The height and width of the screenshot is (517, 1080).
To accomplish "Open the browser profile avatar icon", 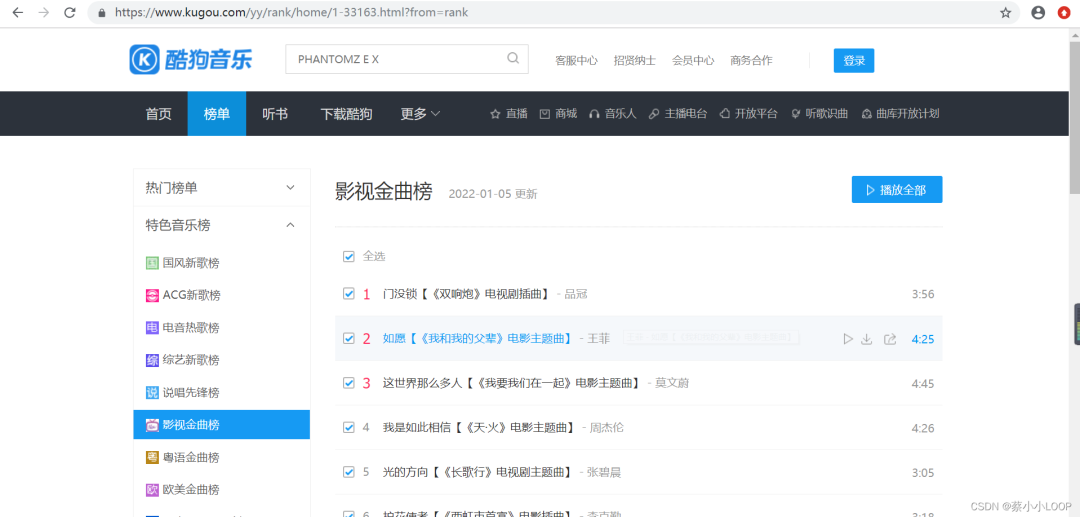I will pos(1038,12).
